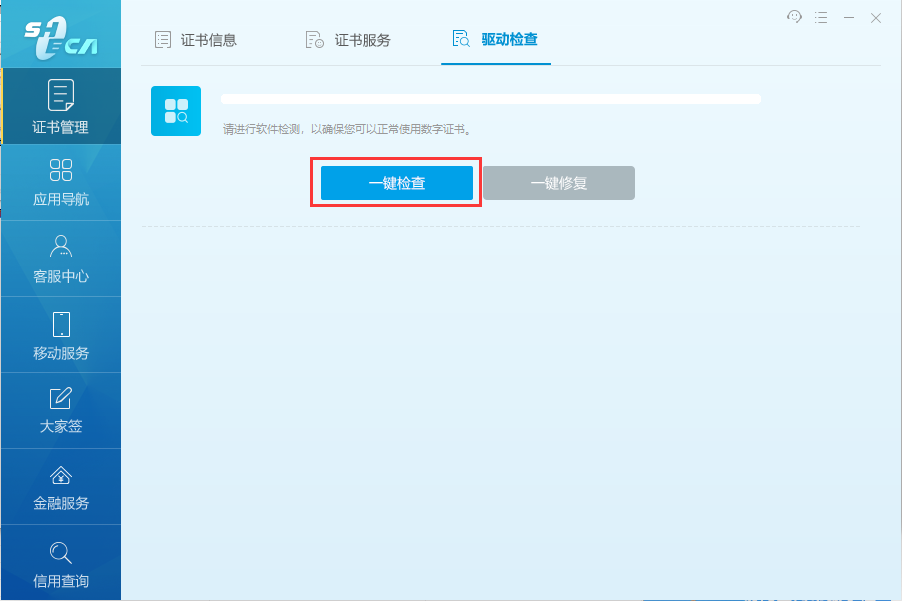Click the software detection hint text
Viewport: 902px width, 601px height.
pyautogui.click(x=346, y=129)
